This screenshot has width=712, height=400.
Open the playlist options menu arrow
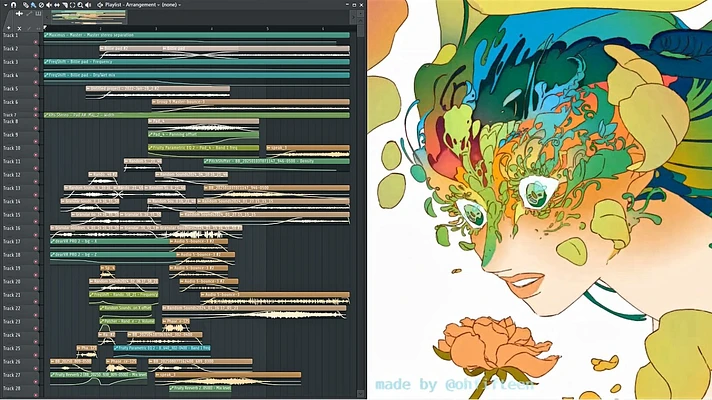5,5
